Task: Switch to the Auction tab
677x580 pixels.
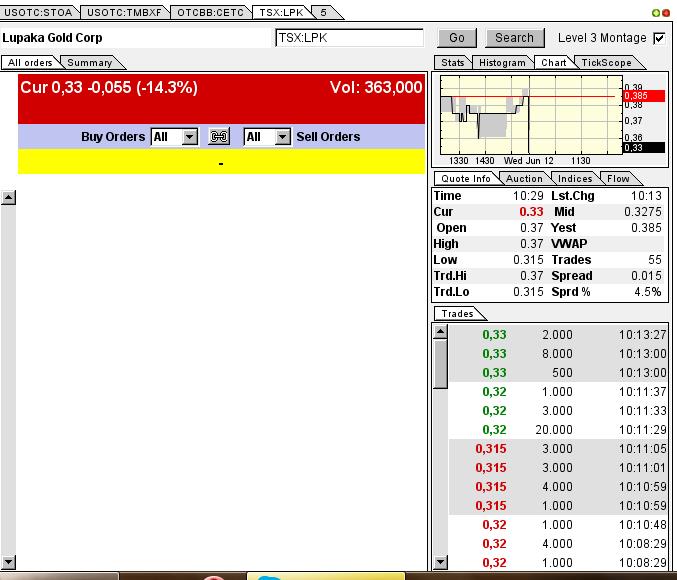Action: click(x=524, y=179)
